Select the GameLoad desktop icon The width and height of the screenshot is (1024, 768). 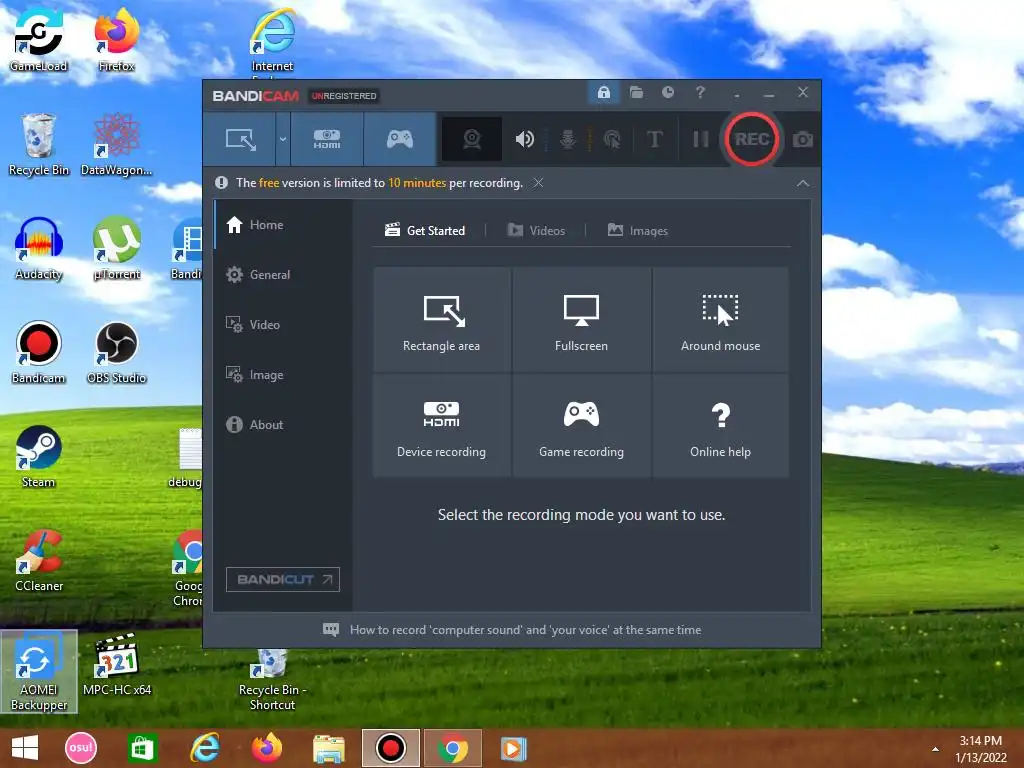click(38, 39)
